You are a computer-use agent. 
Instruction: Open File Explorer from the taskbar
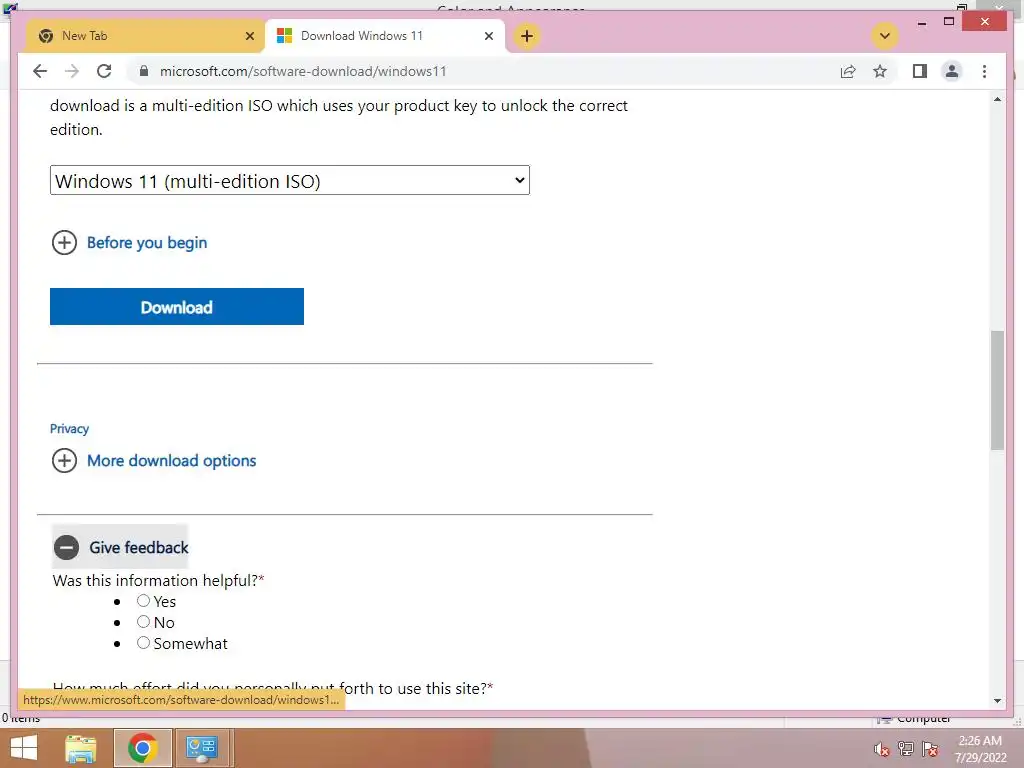(x=81, y=748)
